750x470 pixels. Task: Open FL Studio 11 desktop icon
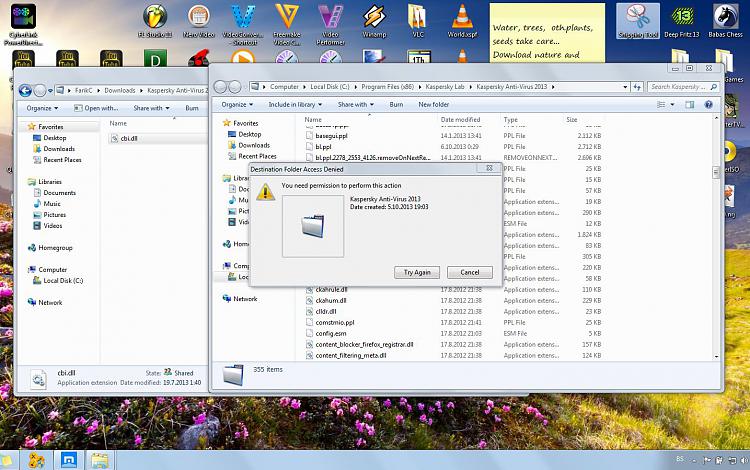click(155, 22)
